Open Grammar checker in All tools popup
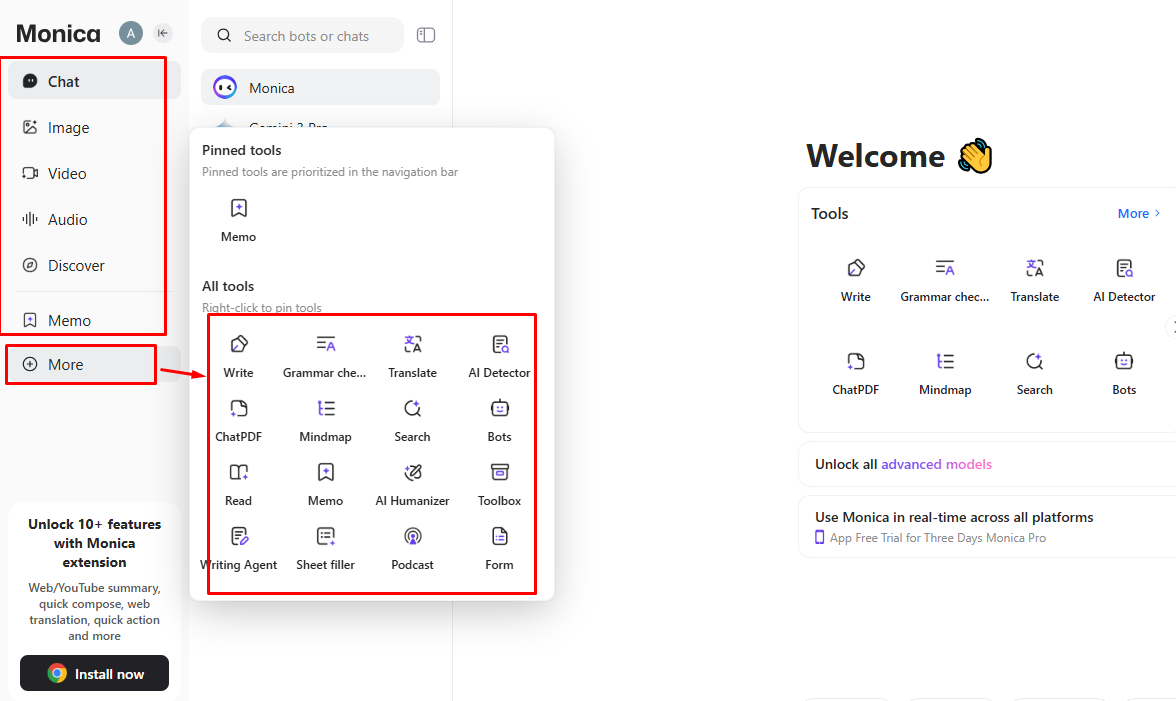Image resolution: width=1176 pixels, height=701 pixels. coord(325,357)
